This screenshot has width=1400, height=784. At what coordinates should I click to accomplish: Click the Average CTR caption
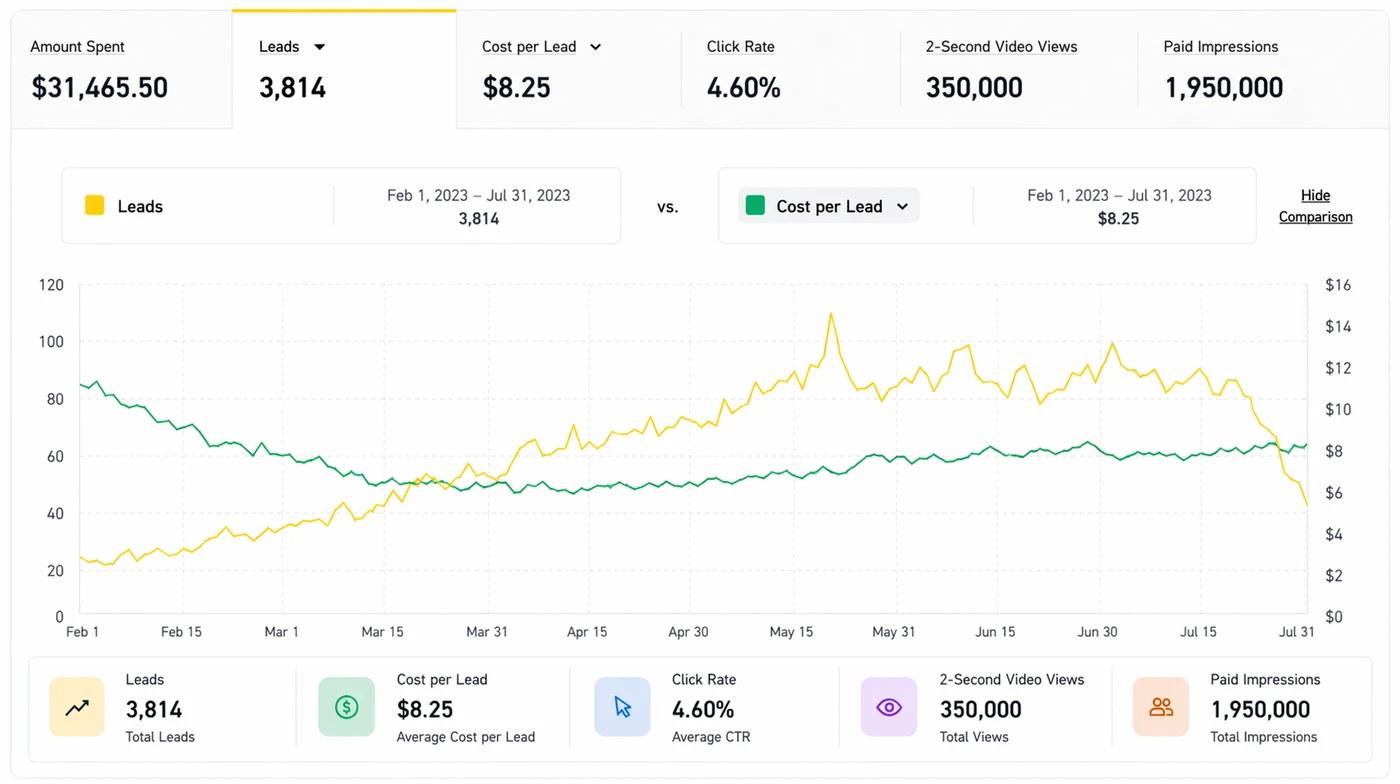711,737
